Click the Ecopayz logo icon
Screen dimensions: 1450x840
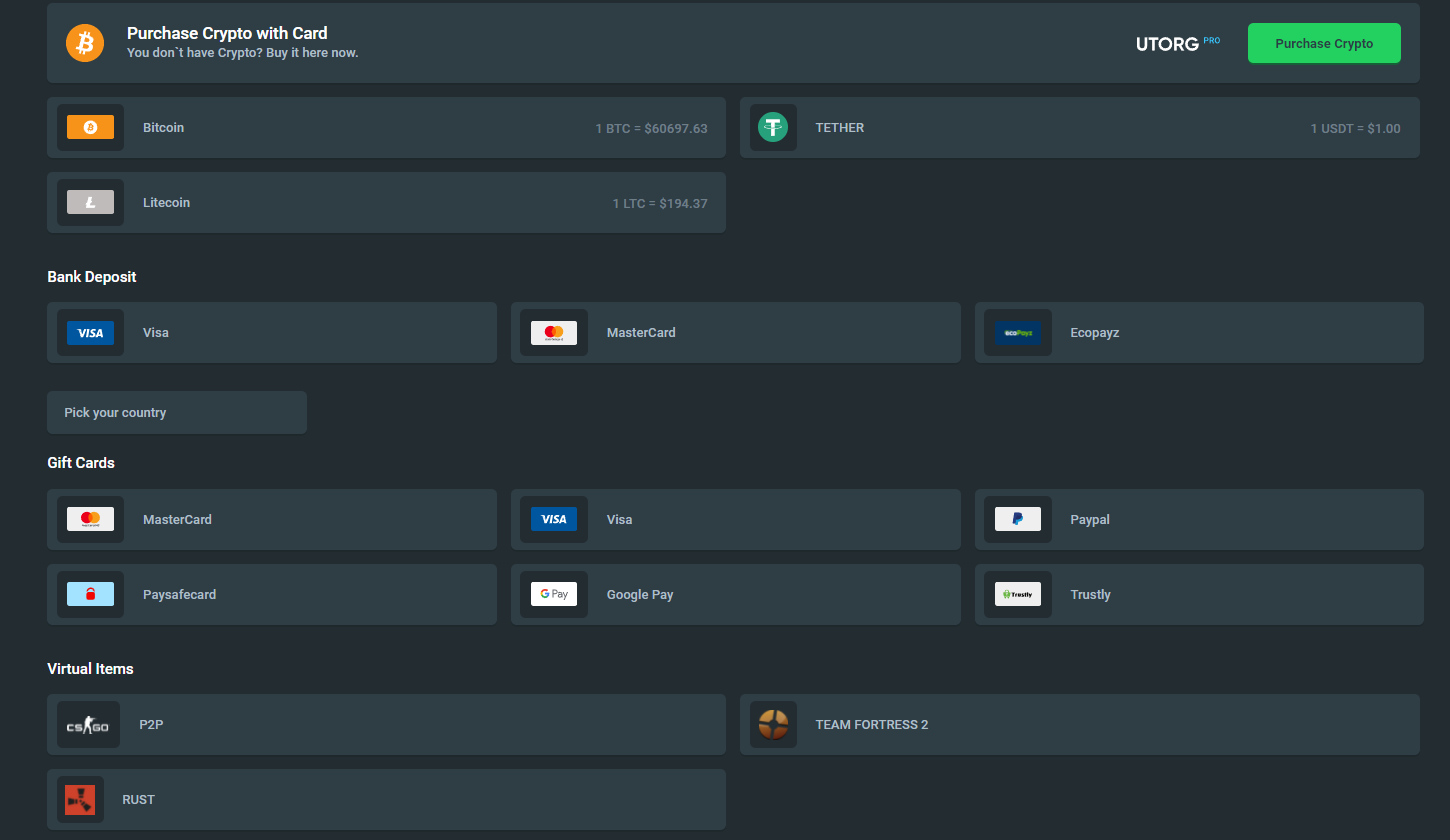[1018, 333]
